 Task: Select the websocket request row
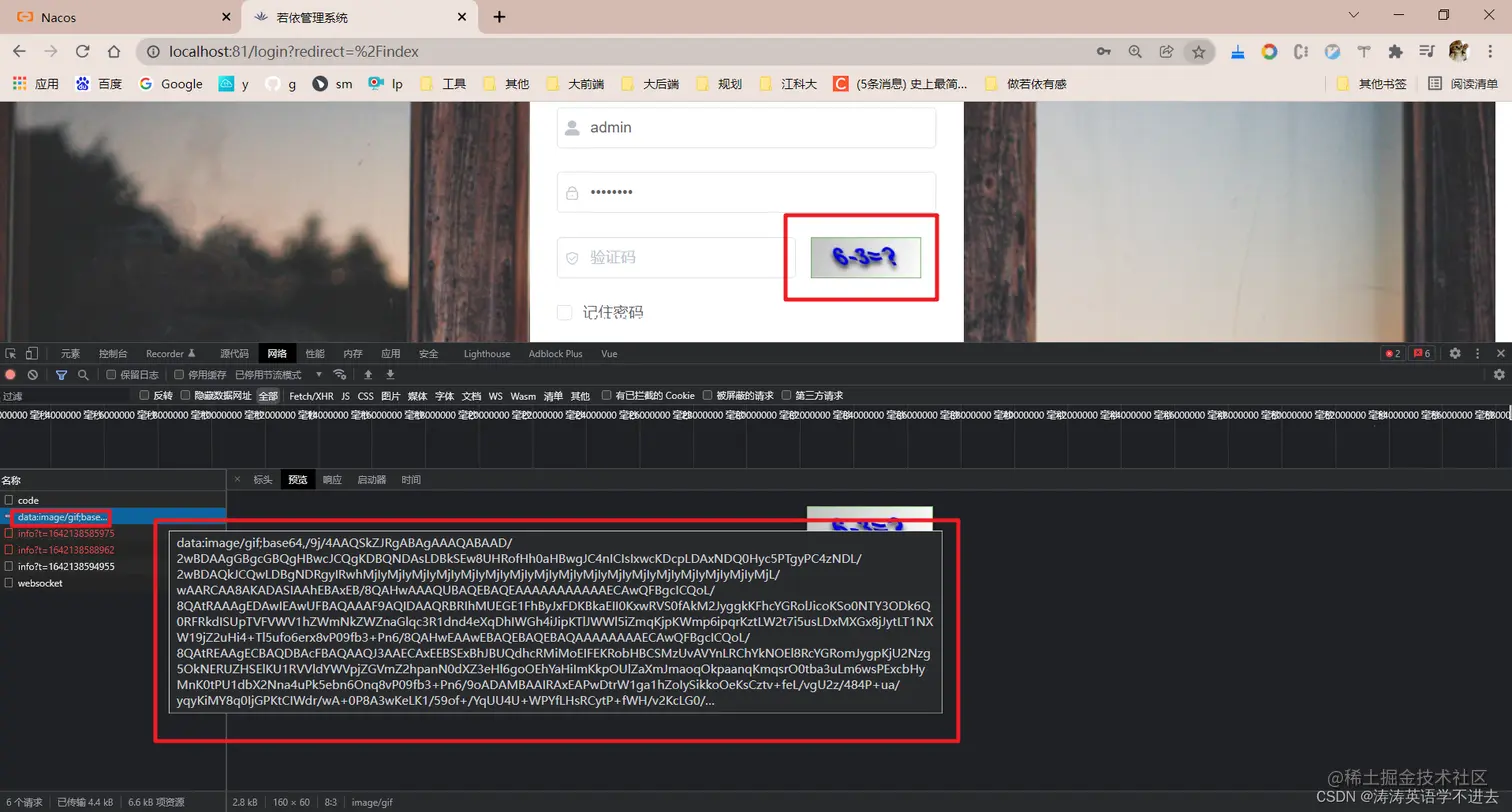point(113,583)
